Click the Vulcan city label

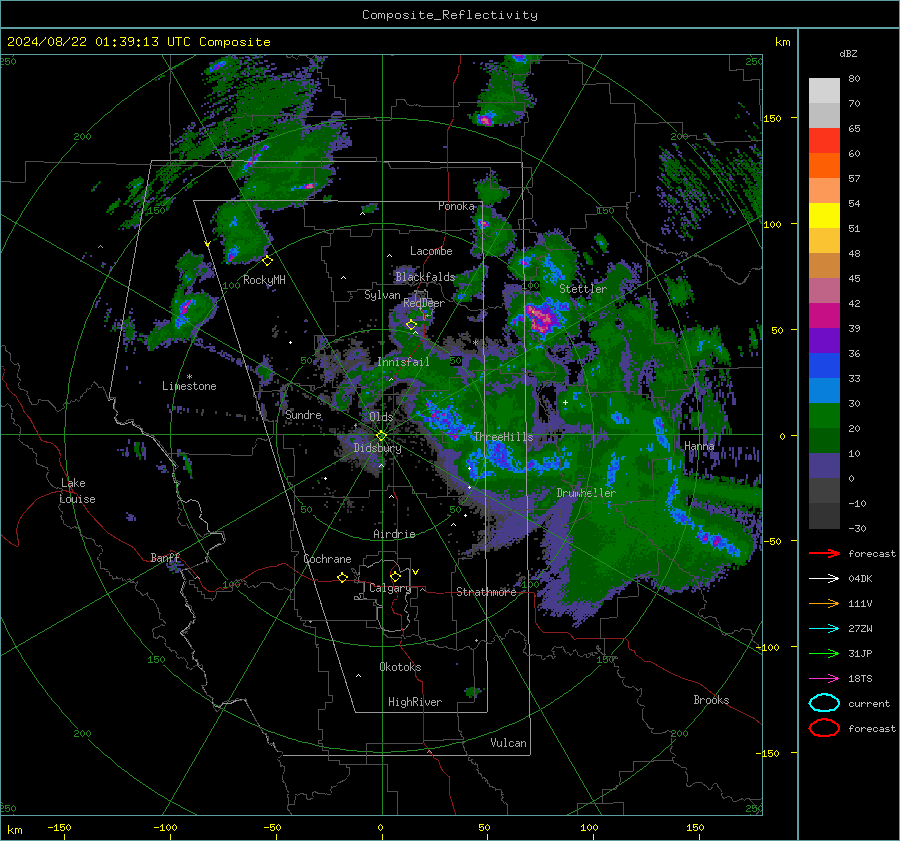coord(508,743)
